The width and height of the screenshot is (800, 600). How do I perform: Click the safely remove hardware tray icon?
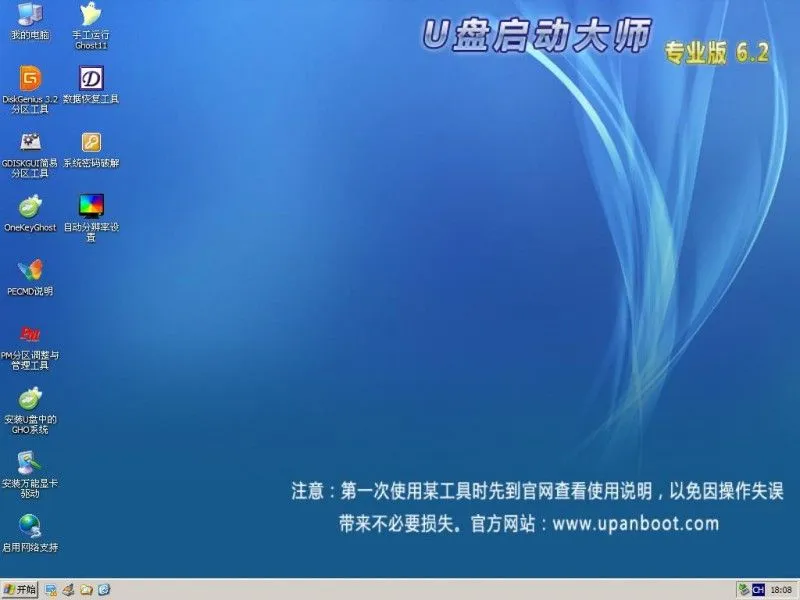[742, 589]
